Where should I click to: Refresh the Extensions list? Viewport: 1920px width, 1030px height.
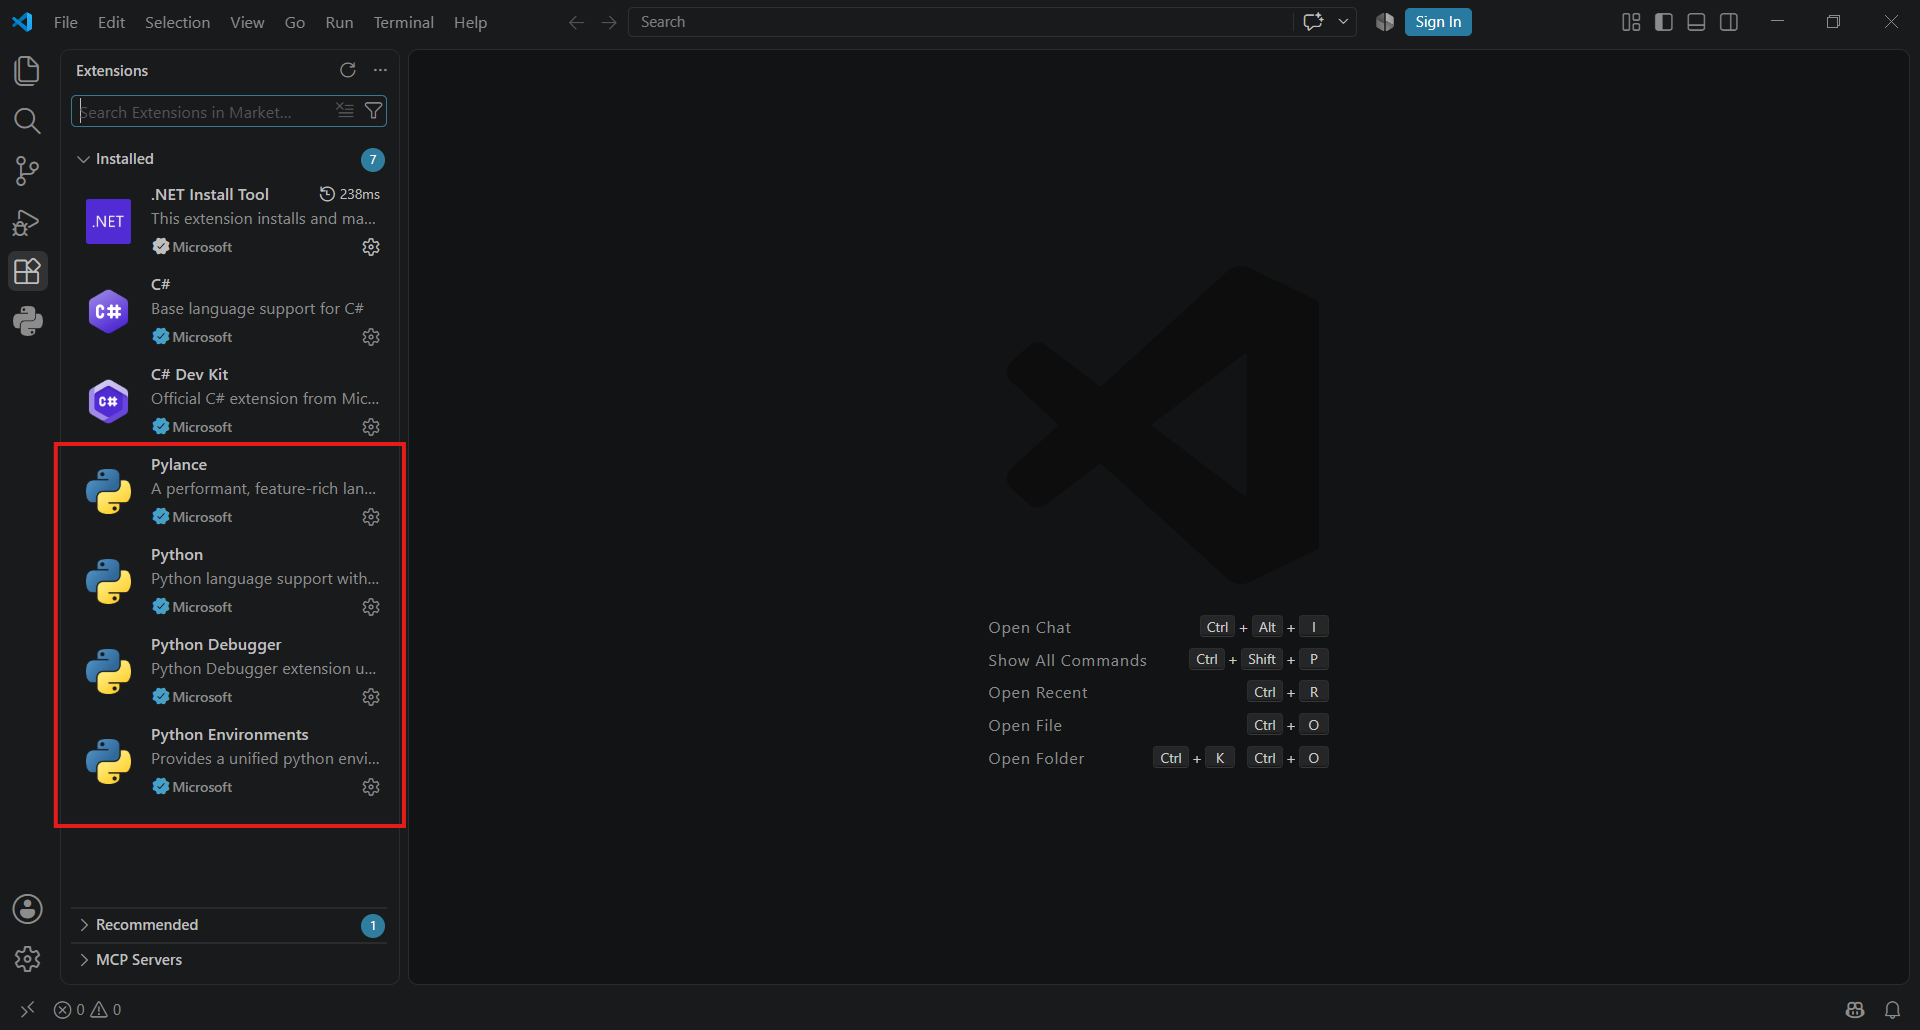[347, 70]
